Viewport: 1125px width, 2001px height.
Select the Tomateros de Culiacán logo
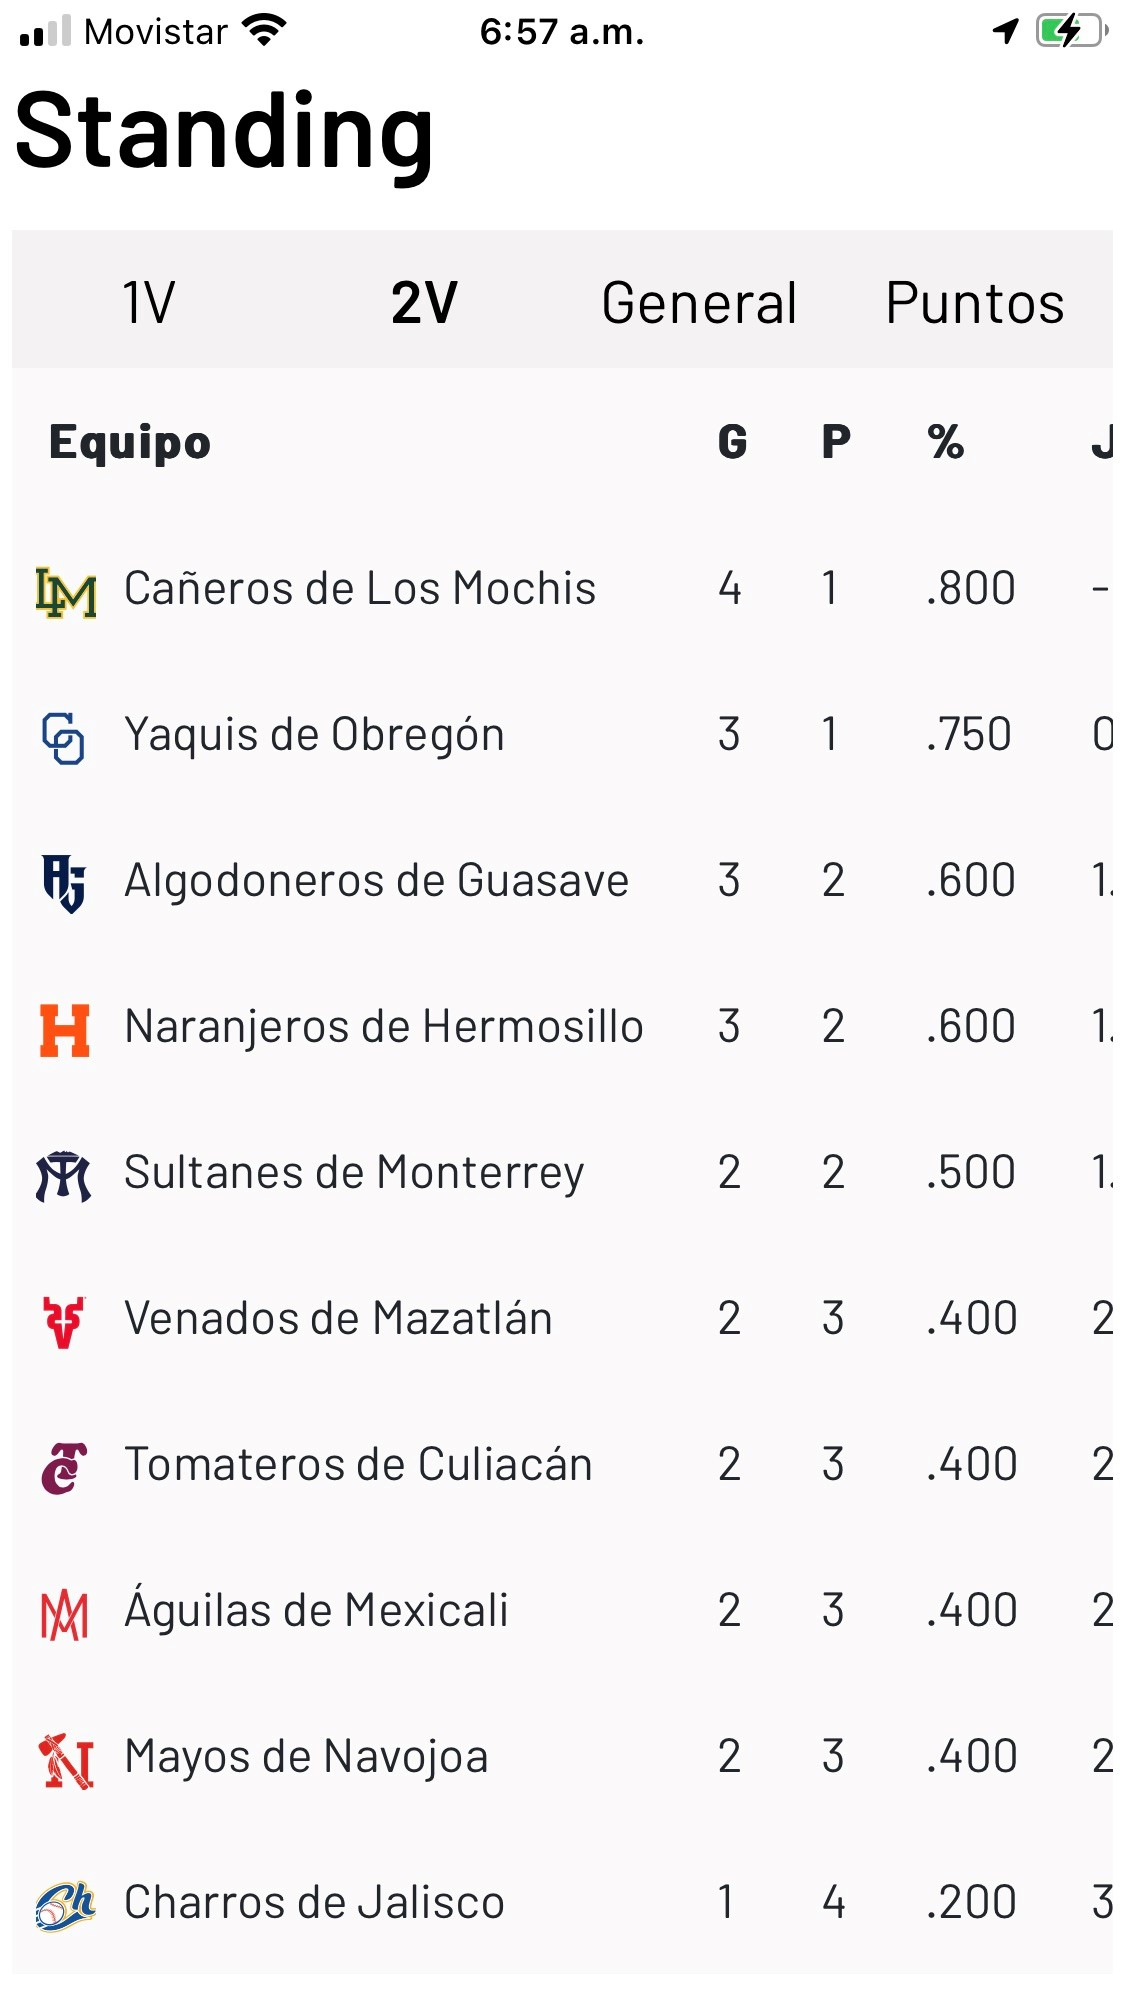[x=64, y=1468]
